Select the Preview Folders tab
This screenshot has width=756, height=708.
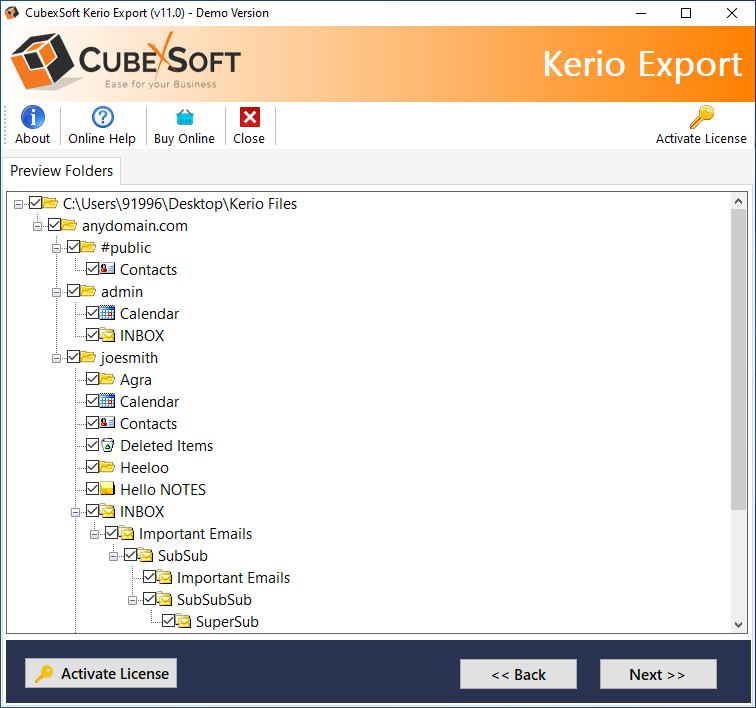point(61,171)
